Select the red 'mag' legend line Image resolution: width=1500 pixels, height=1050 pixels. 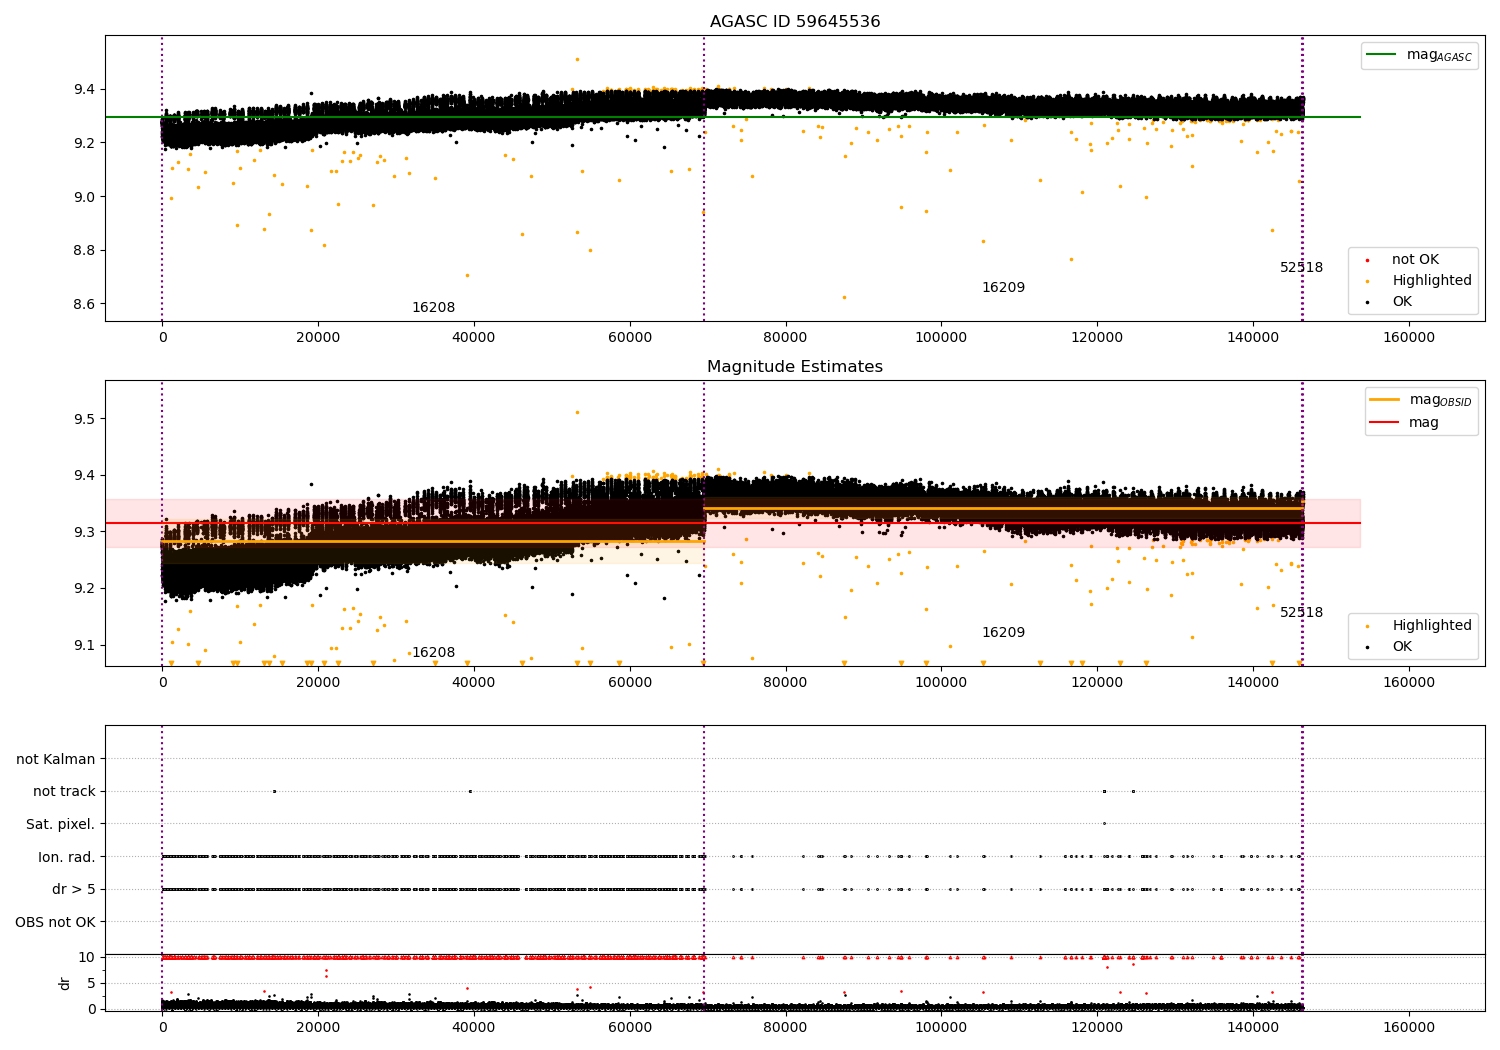point(1385,423)
